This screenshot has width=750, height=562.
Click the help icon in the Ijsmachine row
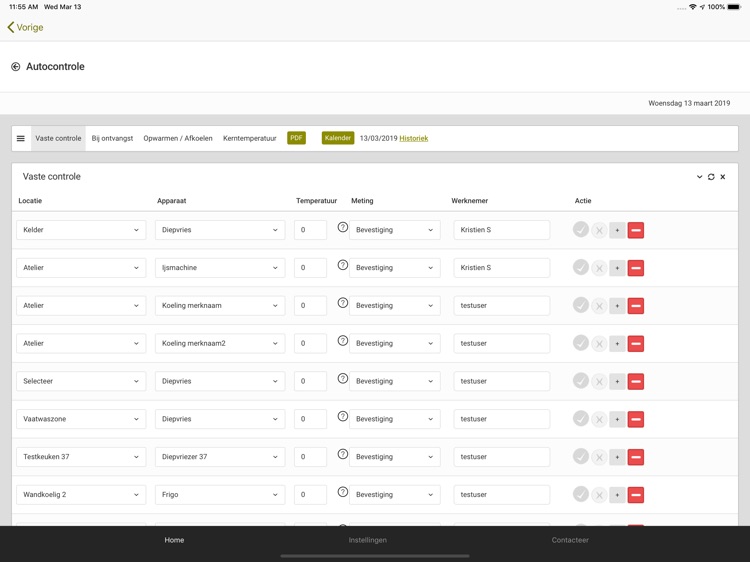pyautogui.click(x=342, y=265)
